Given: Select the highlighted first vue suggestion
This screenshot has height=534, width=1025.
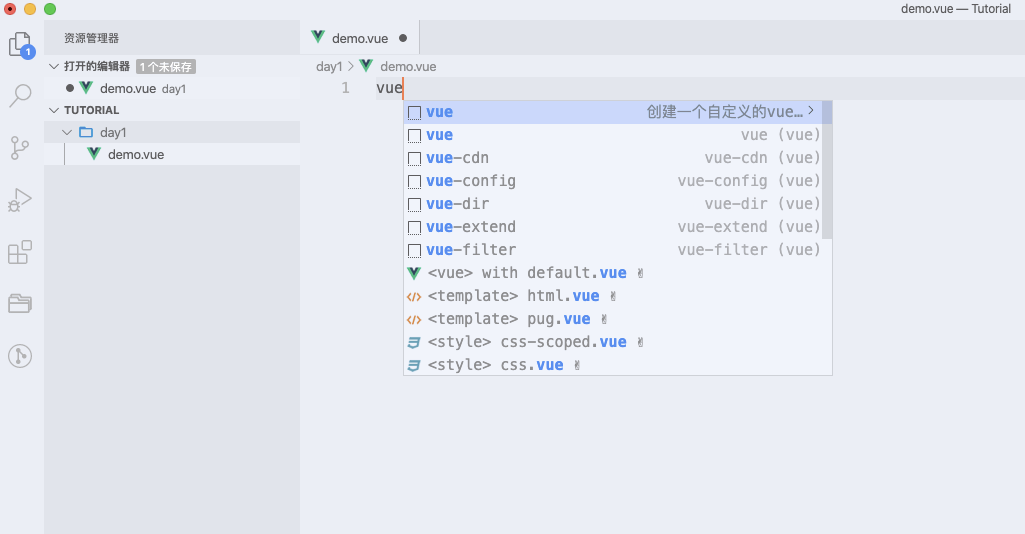Looking at the screenshot, I should [613, 112].
